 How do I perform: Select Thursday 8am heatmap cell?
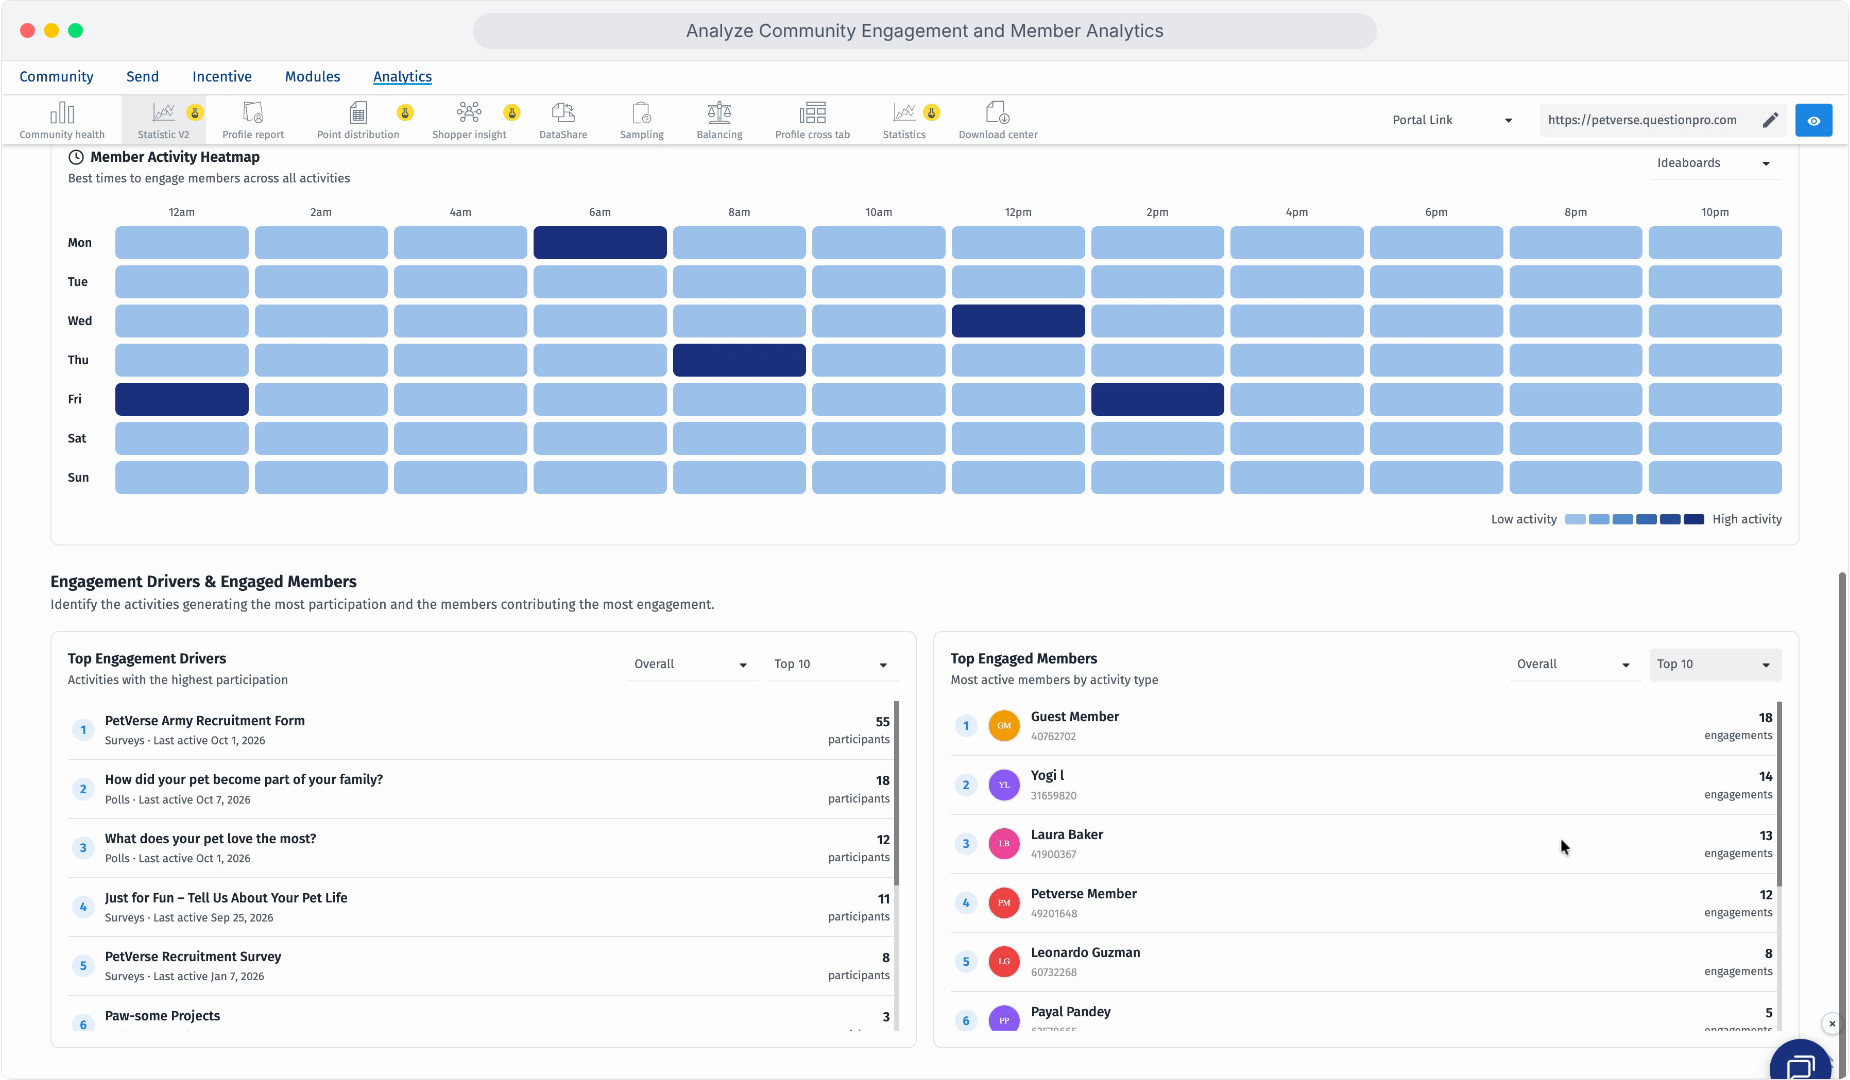739,360
